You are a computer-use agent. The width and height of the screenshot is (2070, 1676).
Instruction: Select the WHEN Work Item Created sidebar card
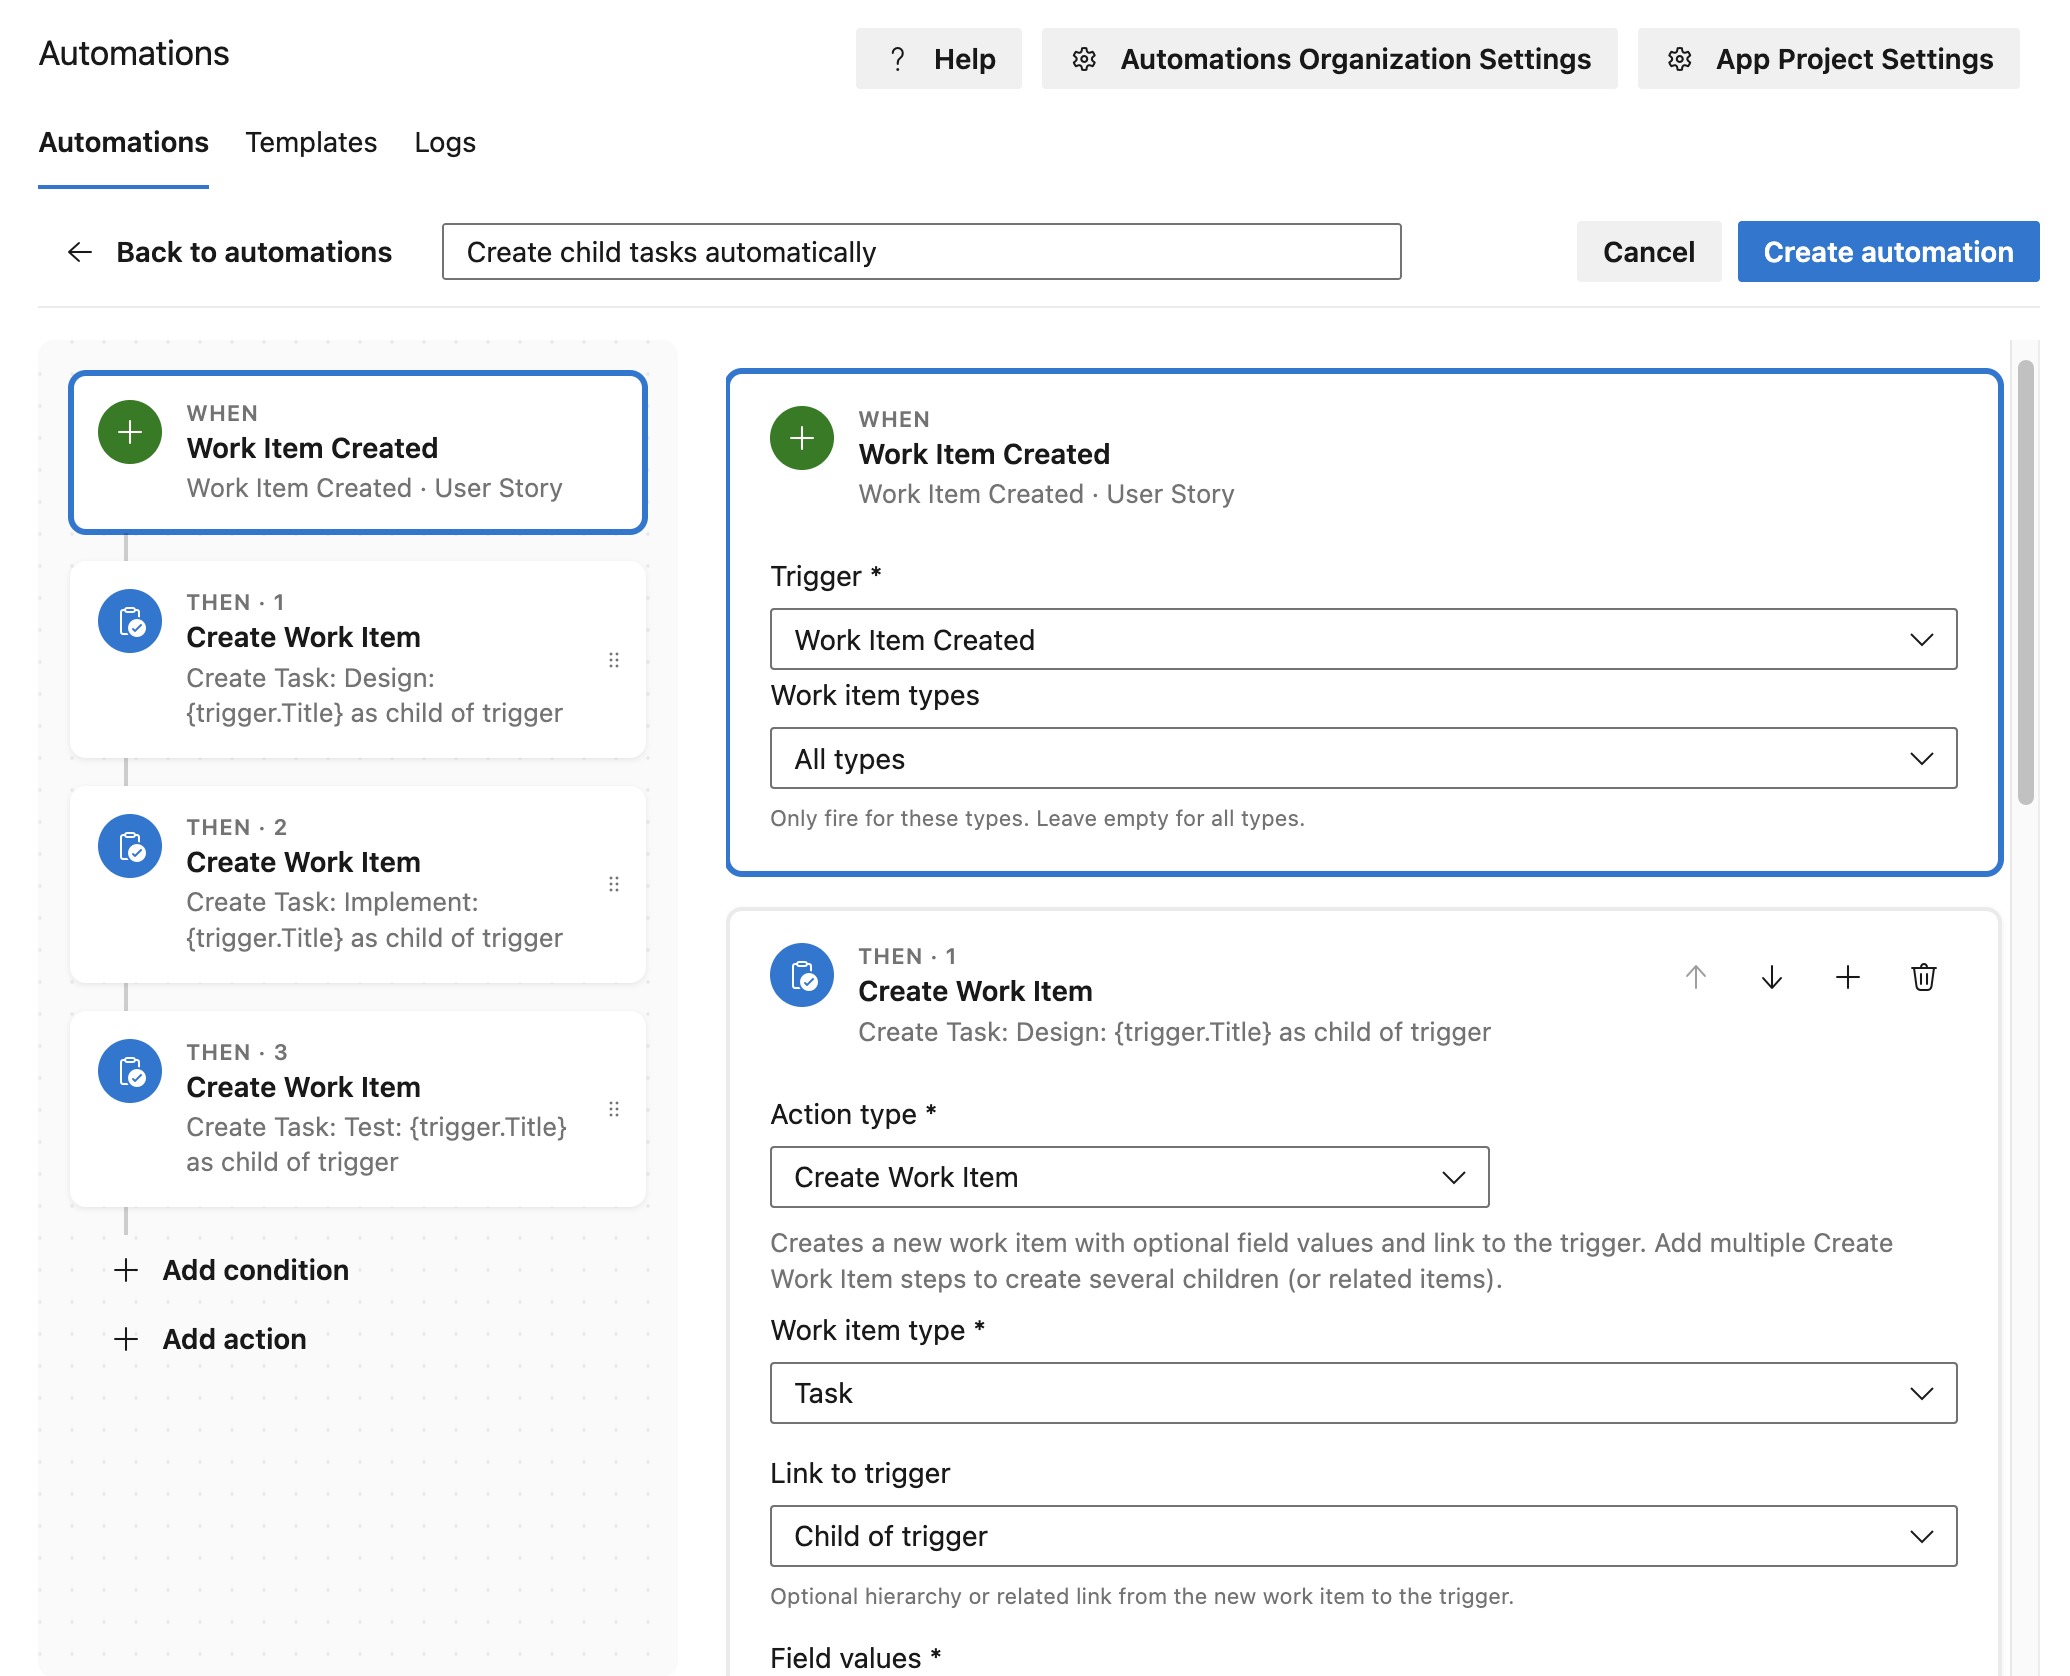[358, 452]
